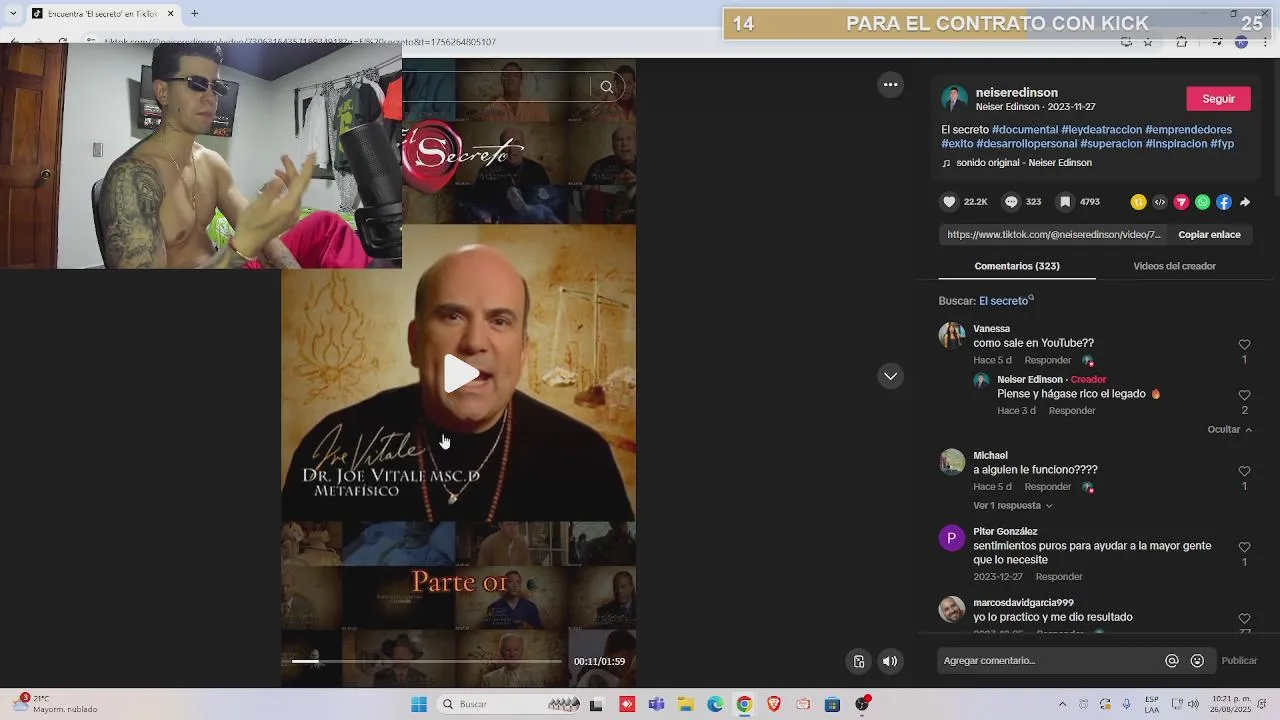Click hashtag #documental

point(1024,130)
